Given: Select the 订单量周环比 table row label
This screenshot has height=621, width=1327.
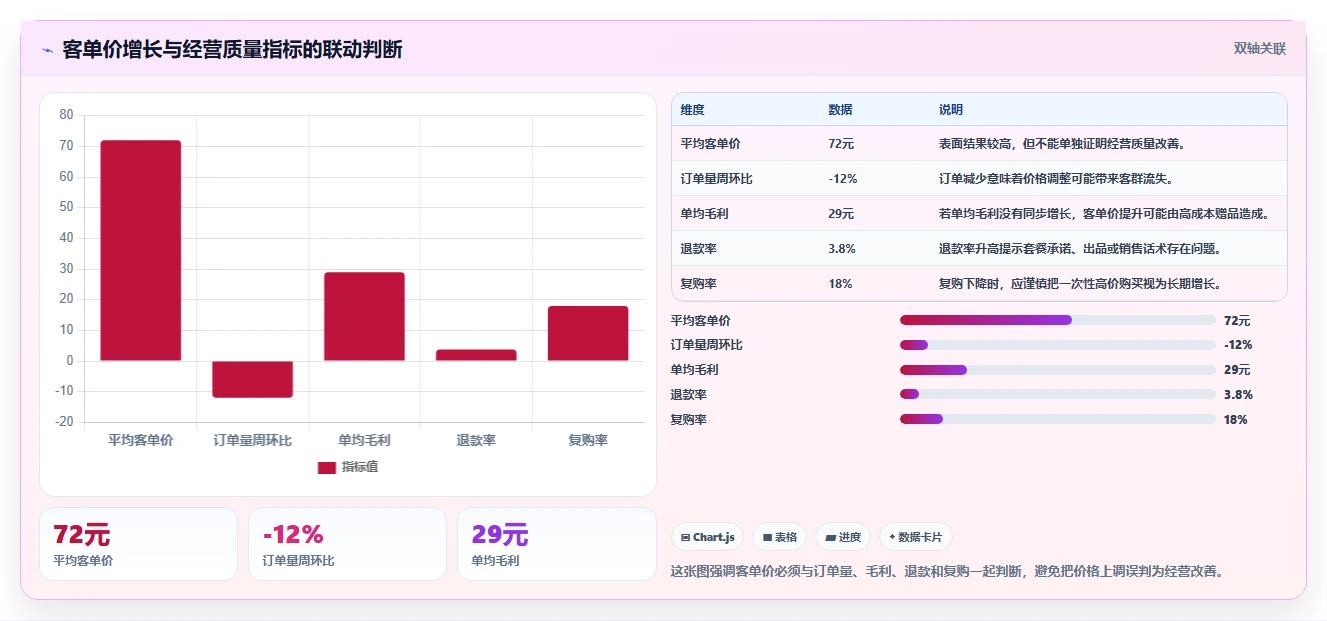Looking at the screenshot, I should [717, 179].
